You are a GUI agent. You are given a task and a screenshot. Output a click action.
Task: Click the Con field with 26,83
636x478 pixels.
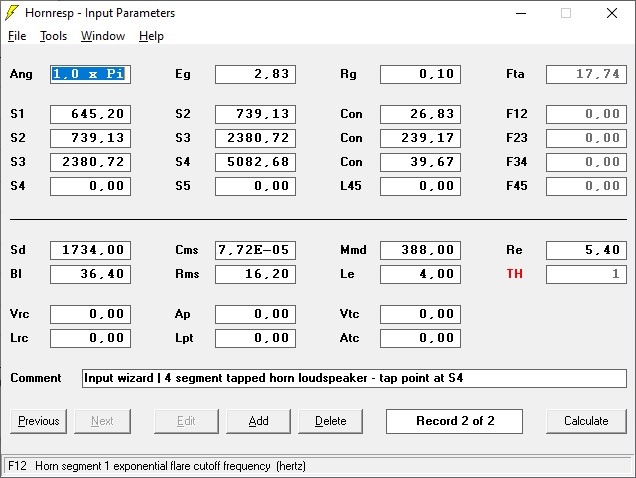[x=421, y=114]
